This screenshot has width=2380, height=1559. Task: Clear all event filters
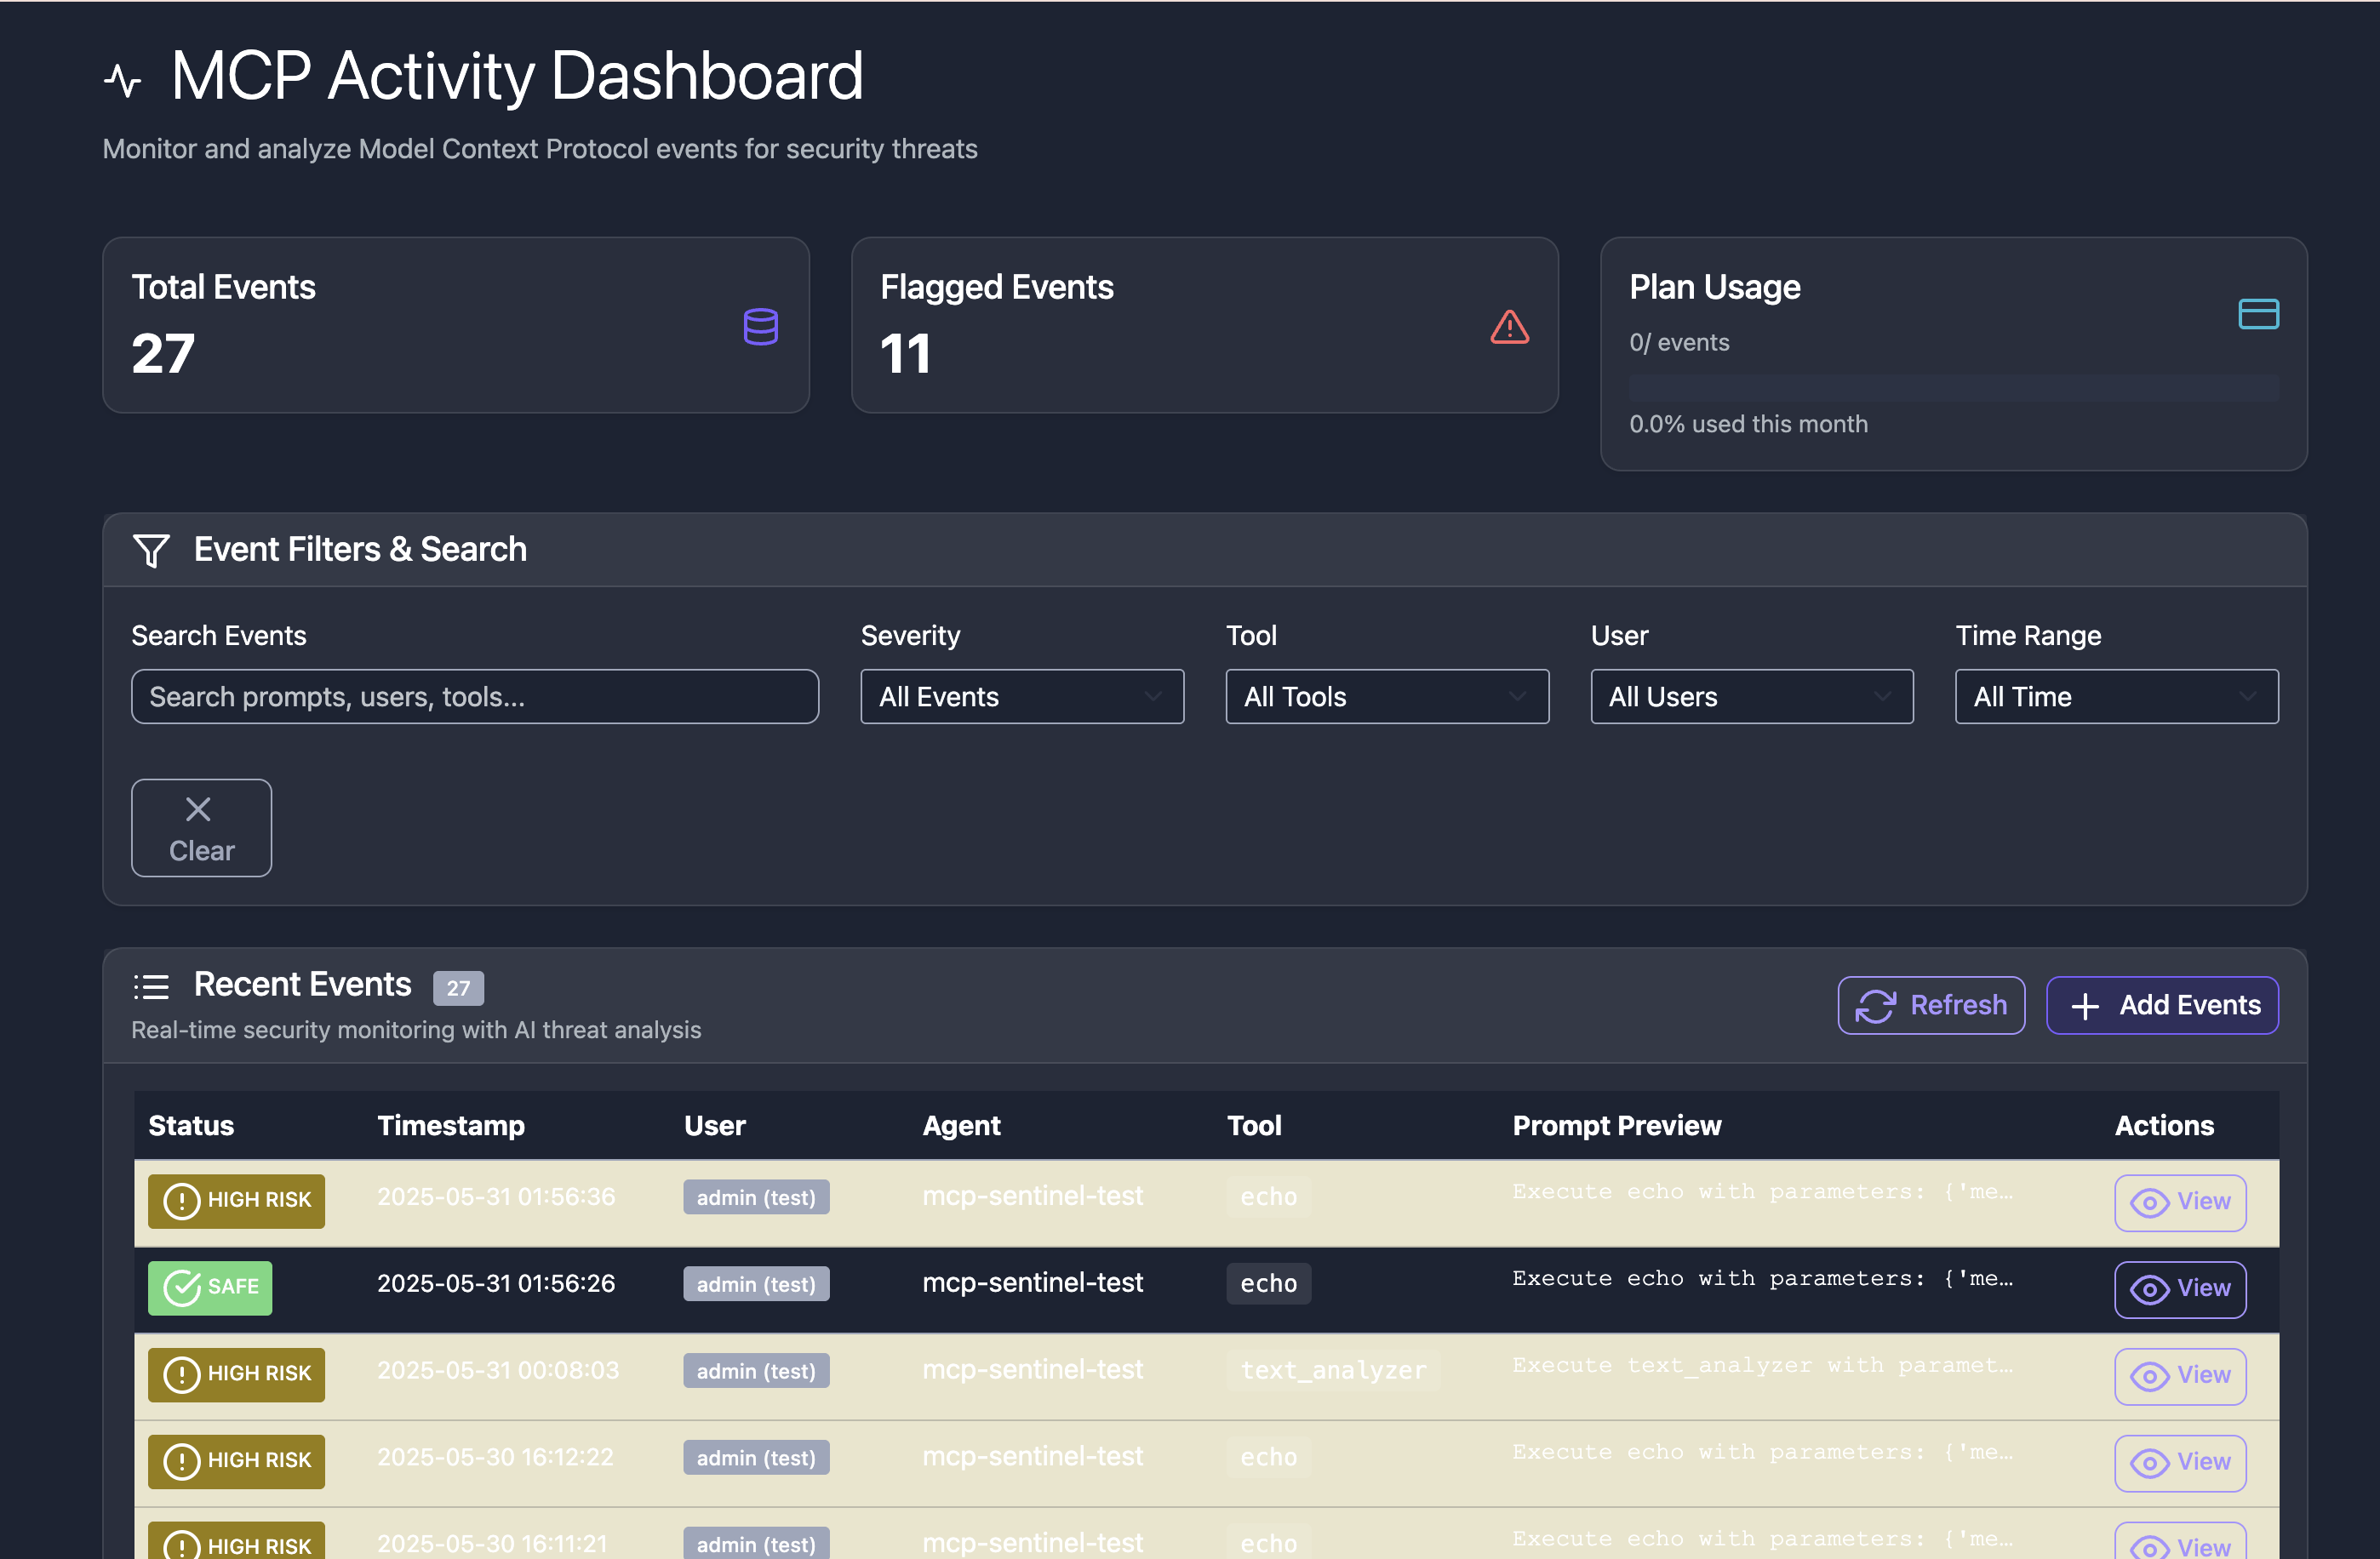coord(201,828)
